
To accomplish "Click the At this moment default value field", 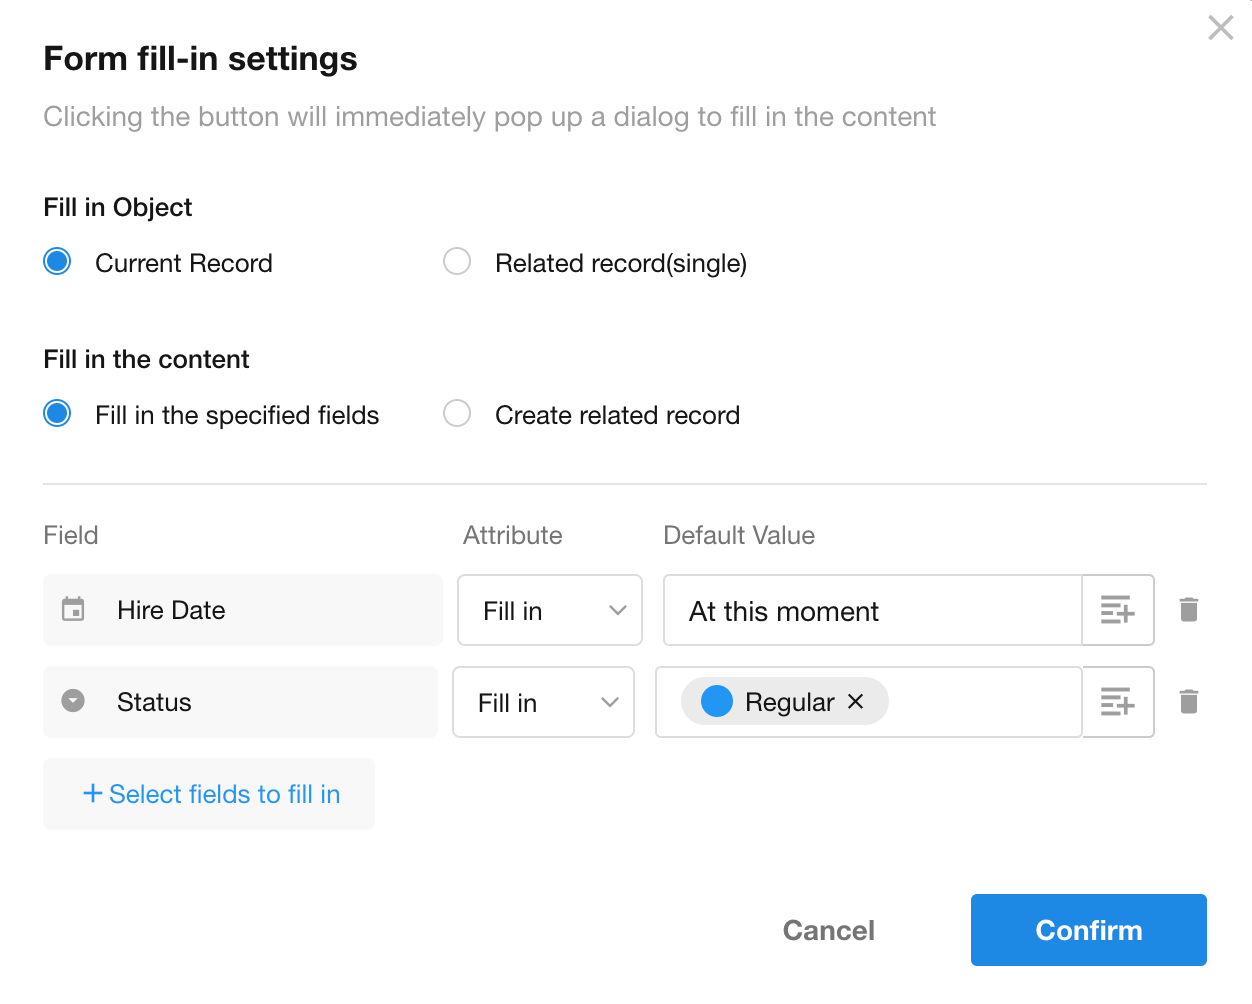I will click(x=872, y=610).
